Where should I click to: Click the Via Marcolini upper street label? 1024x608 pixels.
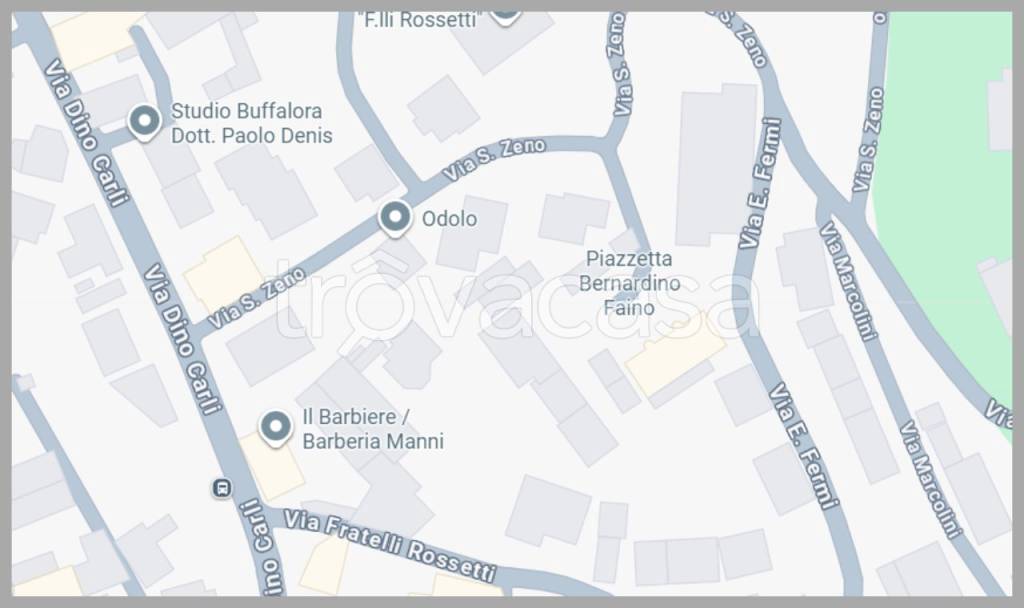click(848, 281)
